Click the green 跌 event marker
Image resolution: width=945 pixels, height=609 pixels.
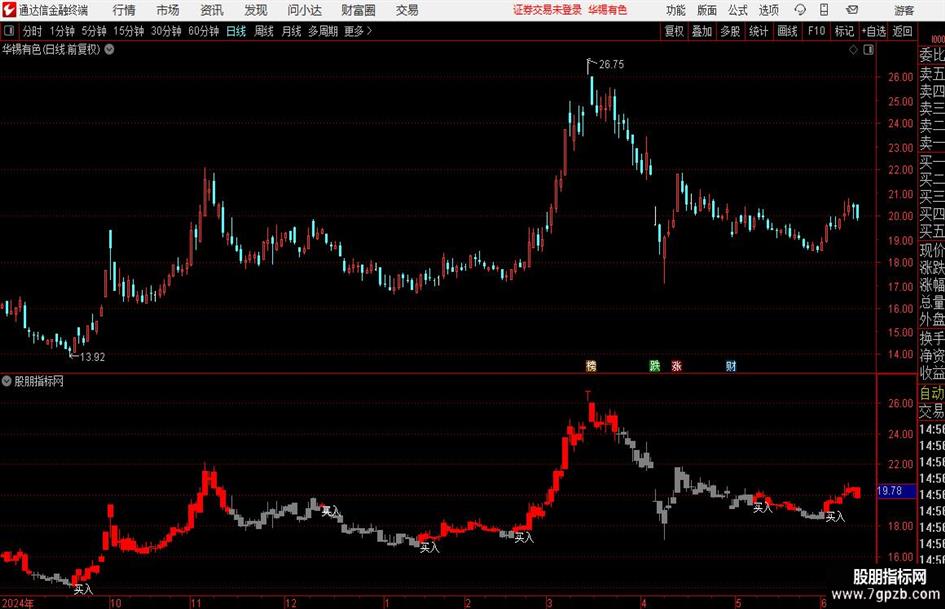pos(655,365)
